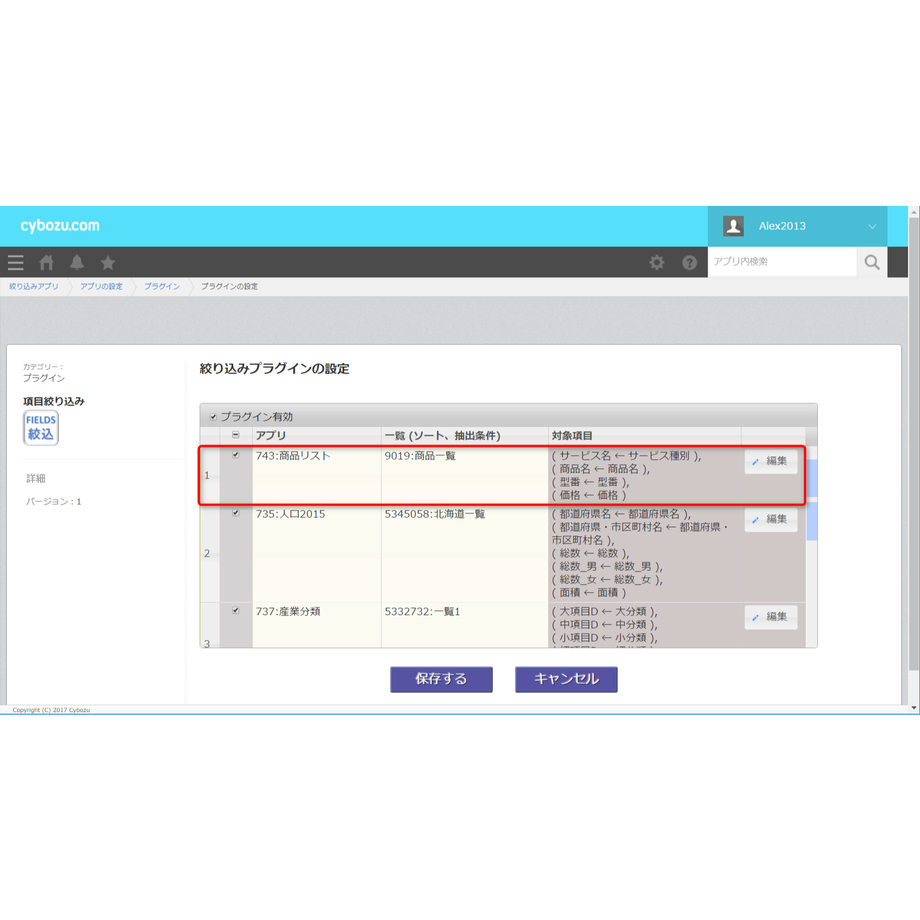Viewport: 920px width, 920px height.
Task: Uncheck the 737:産業分類 row checkbox
Action: (x=236, y=610)
